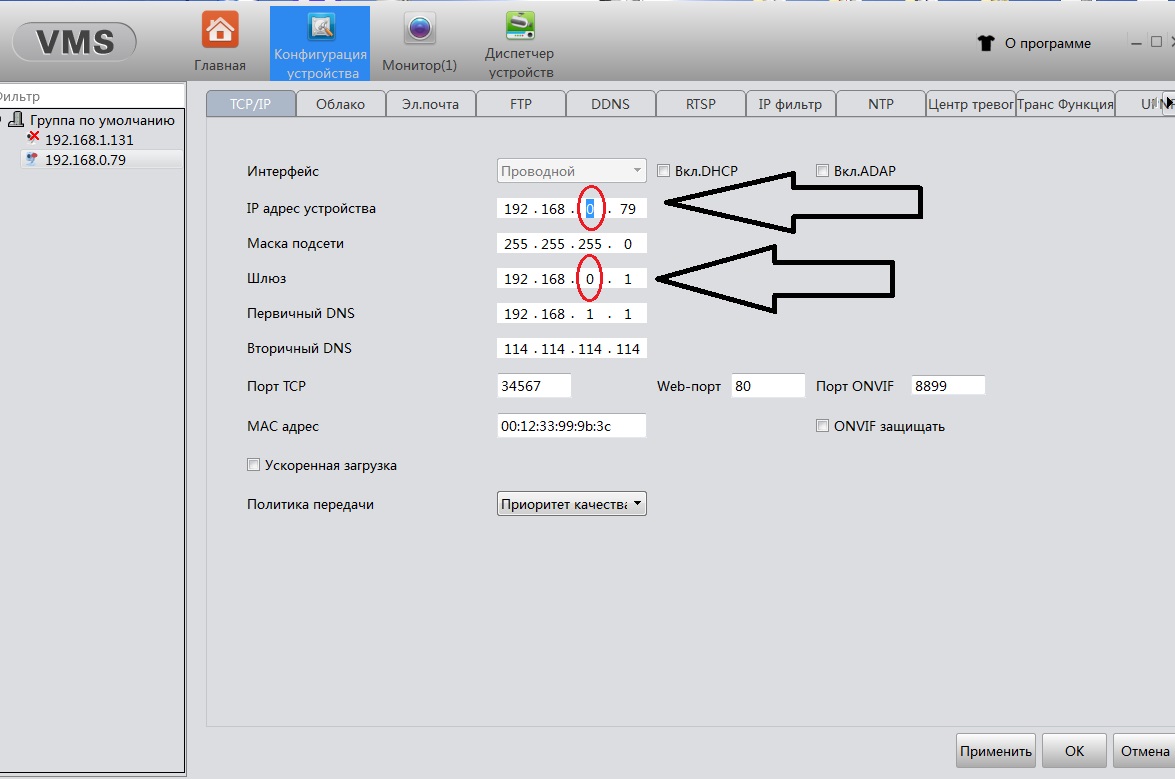The width and height of the screenshot is (1175, 779).
Task: Open the DDNS tab
Action: (x=610, y=104)
